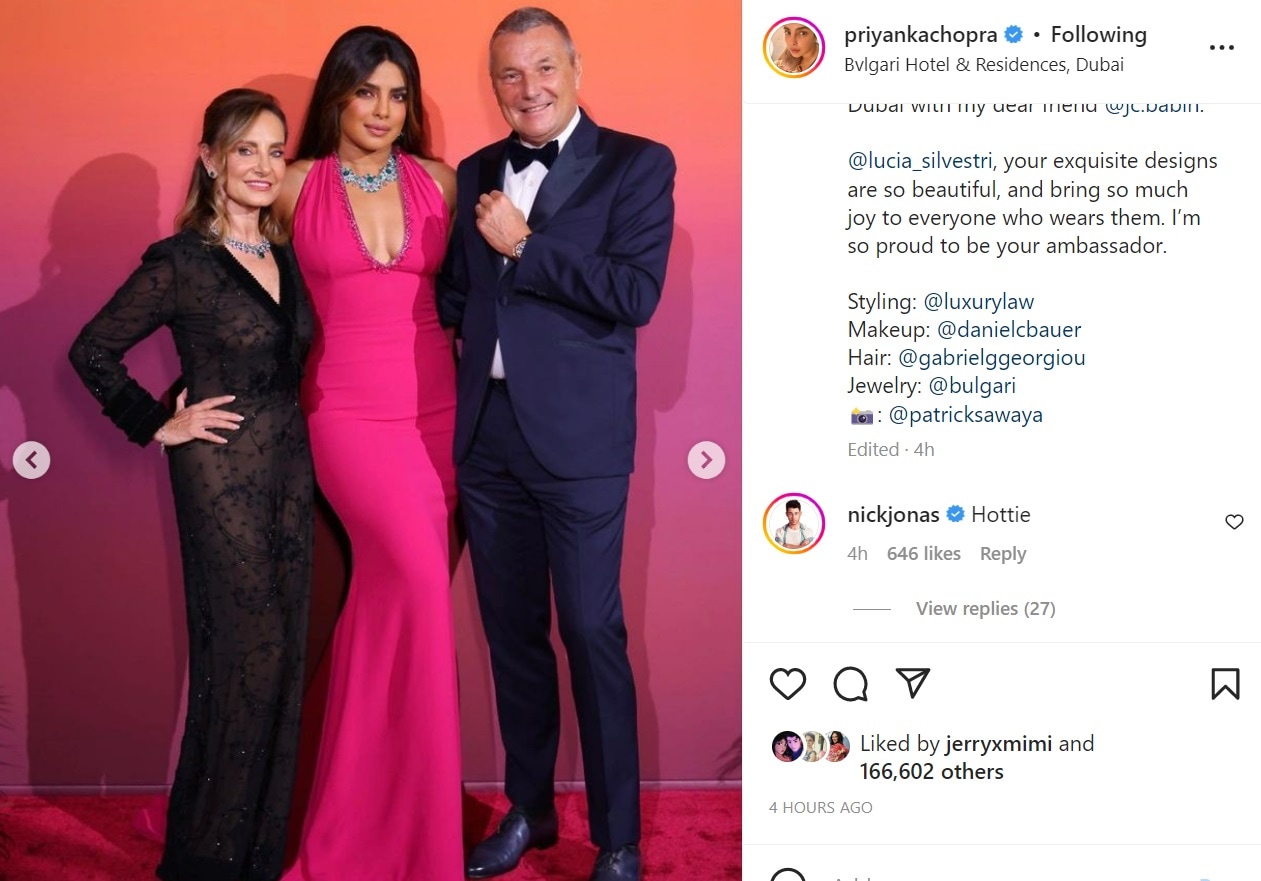Show the list of 166,602 others who liked
This screenshot has width=1261, height=881.
pyautogui.click(x=931, y=772)
